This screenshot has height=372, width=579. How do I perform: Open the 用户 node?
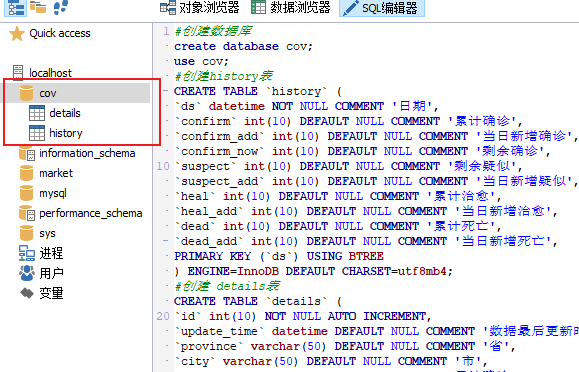pos(51,273)
